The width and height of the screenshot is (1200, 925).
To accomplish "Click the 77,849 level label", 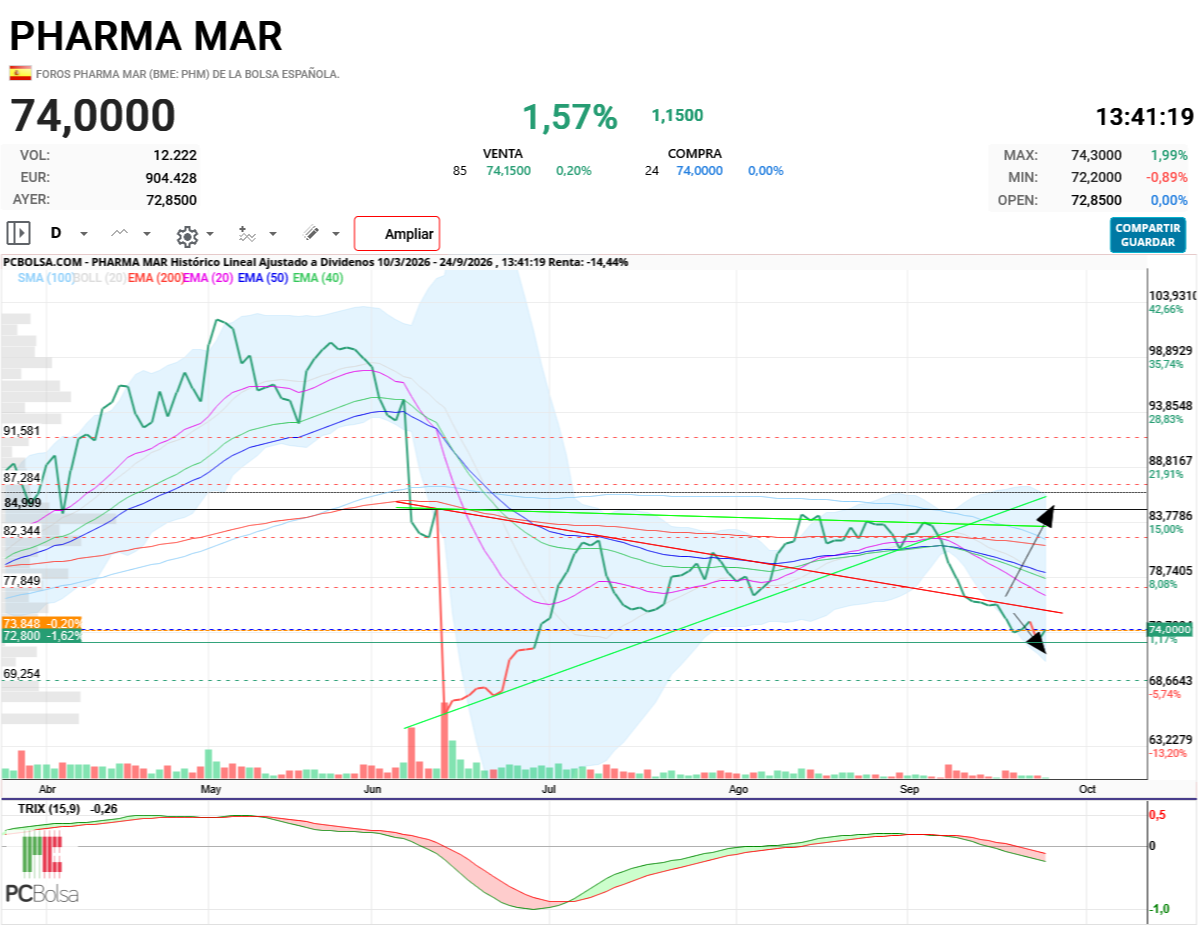I will tap(22, 580).
